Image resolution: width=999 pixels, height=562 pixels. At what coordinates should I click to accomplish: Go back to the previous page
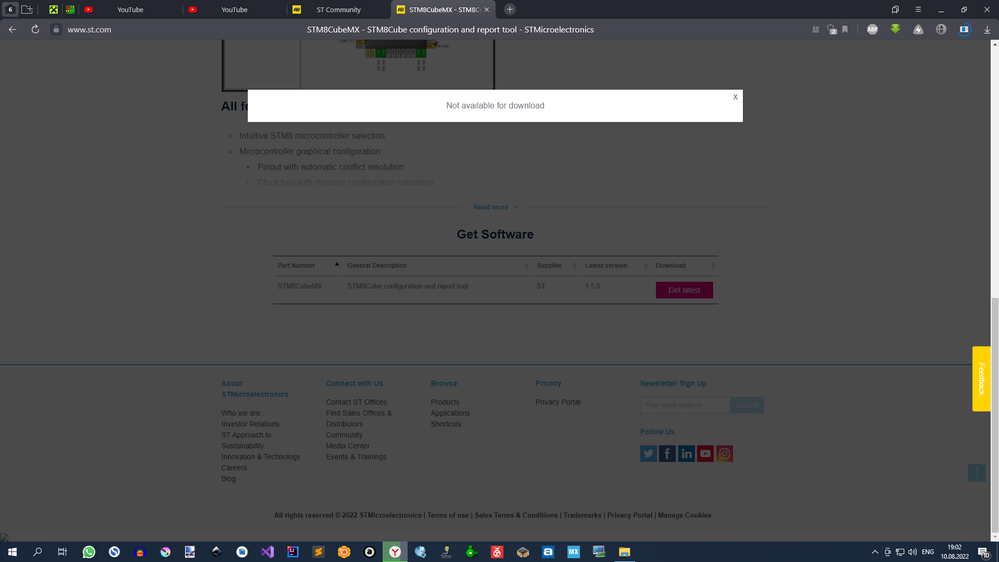(13, 29)
